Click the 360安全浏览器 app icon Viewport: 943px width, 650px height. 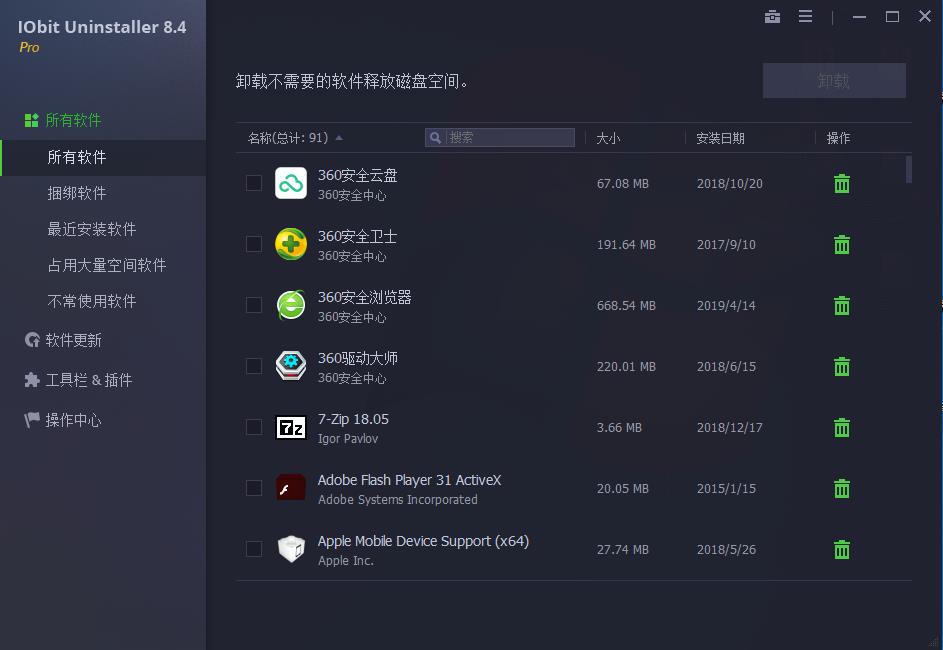(x=291, y=305)
